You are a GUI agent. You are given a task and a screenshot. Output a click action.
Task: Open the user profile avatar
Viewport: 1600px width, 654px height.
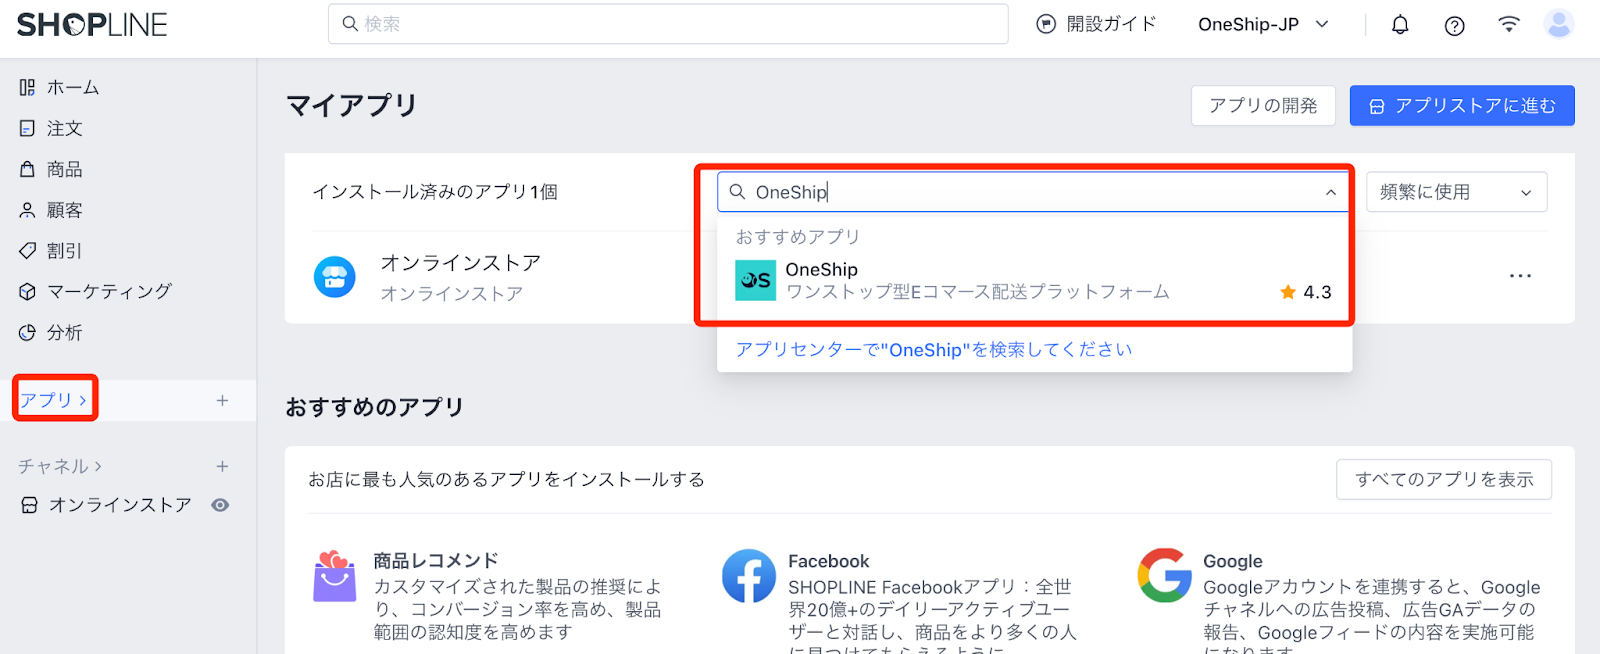pos(1559,24)
